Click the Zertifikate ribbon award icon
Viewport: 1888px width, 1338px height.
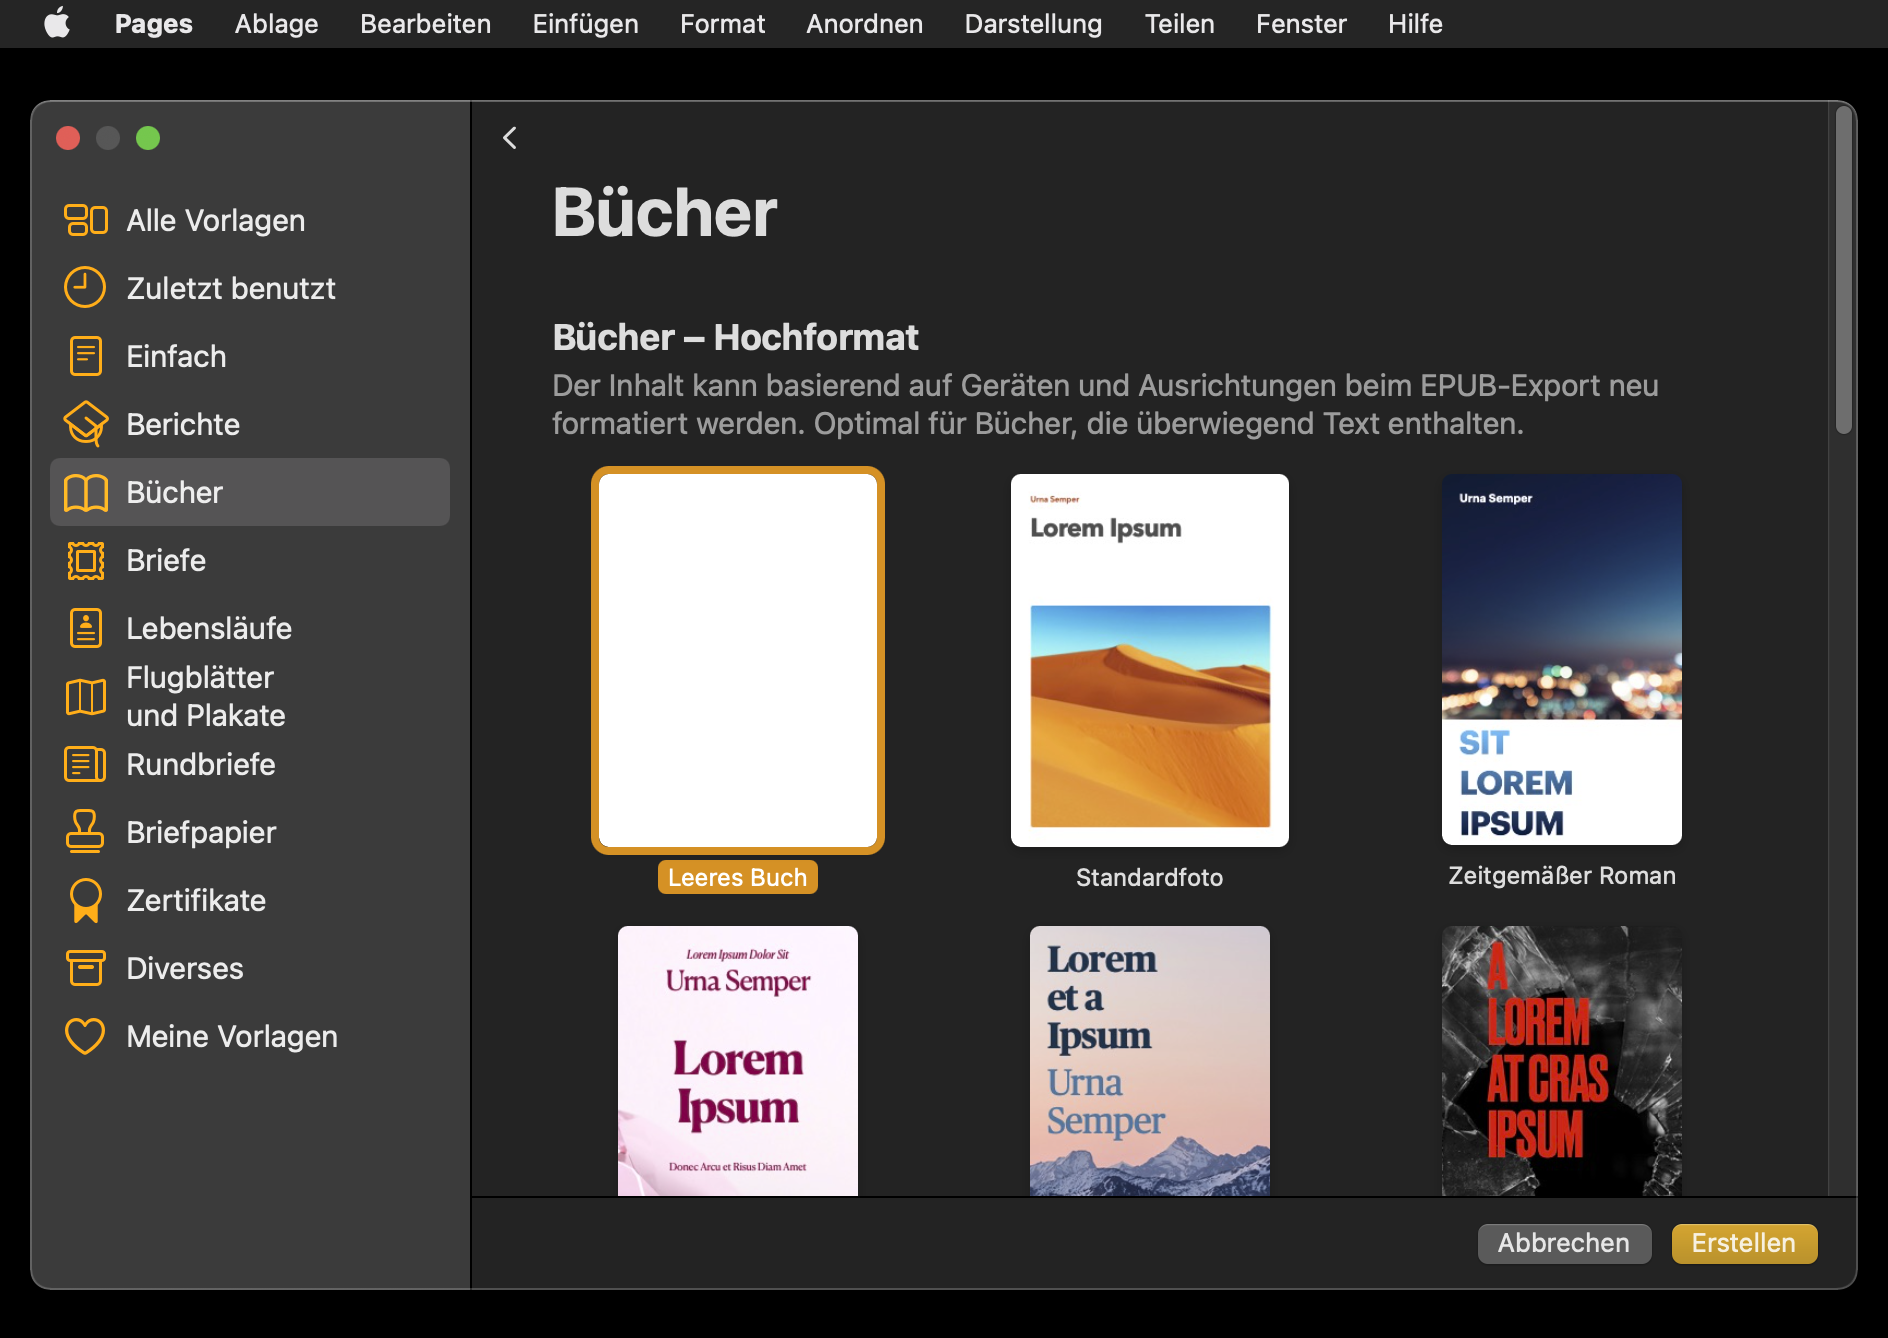(86, 900)
